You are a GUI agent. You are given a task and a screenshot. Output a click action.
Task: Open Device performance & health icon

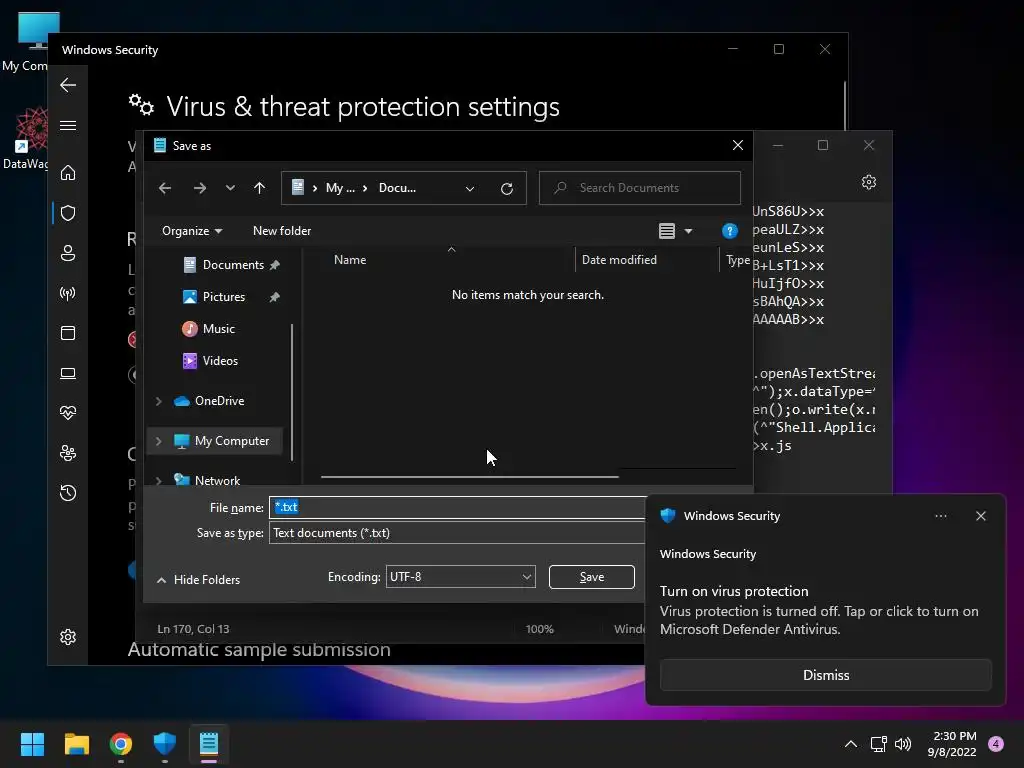[x=68, y=413]
